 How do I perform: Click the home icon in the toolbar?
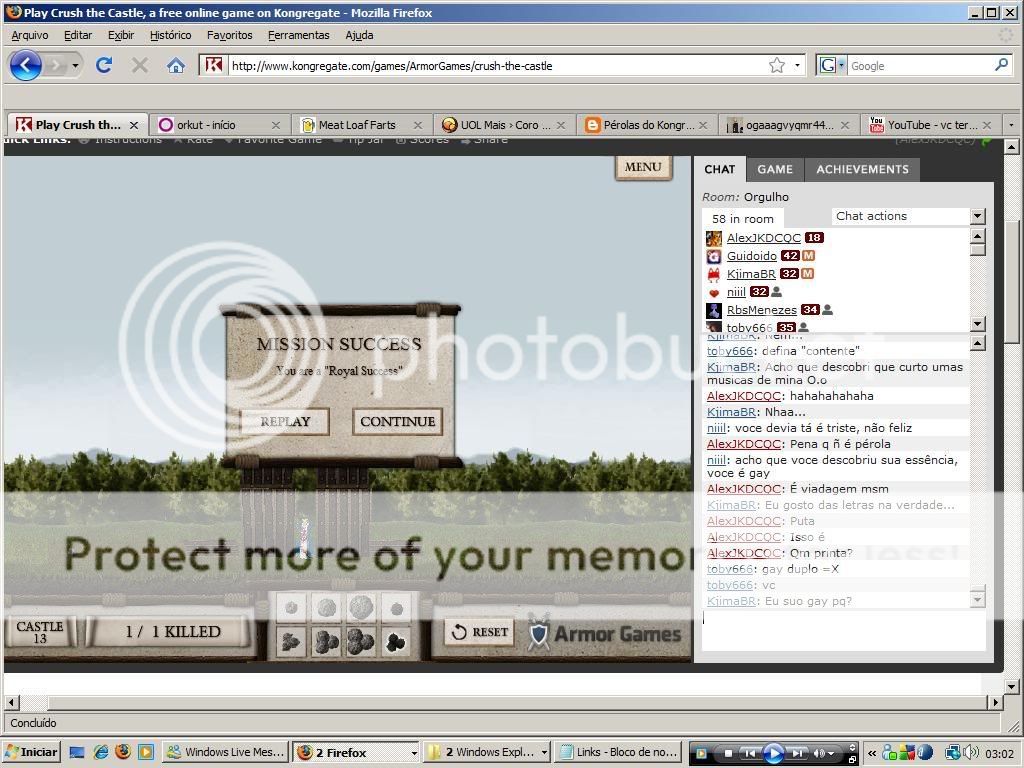point(176,66)
